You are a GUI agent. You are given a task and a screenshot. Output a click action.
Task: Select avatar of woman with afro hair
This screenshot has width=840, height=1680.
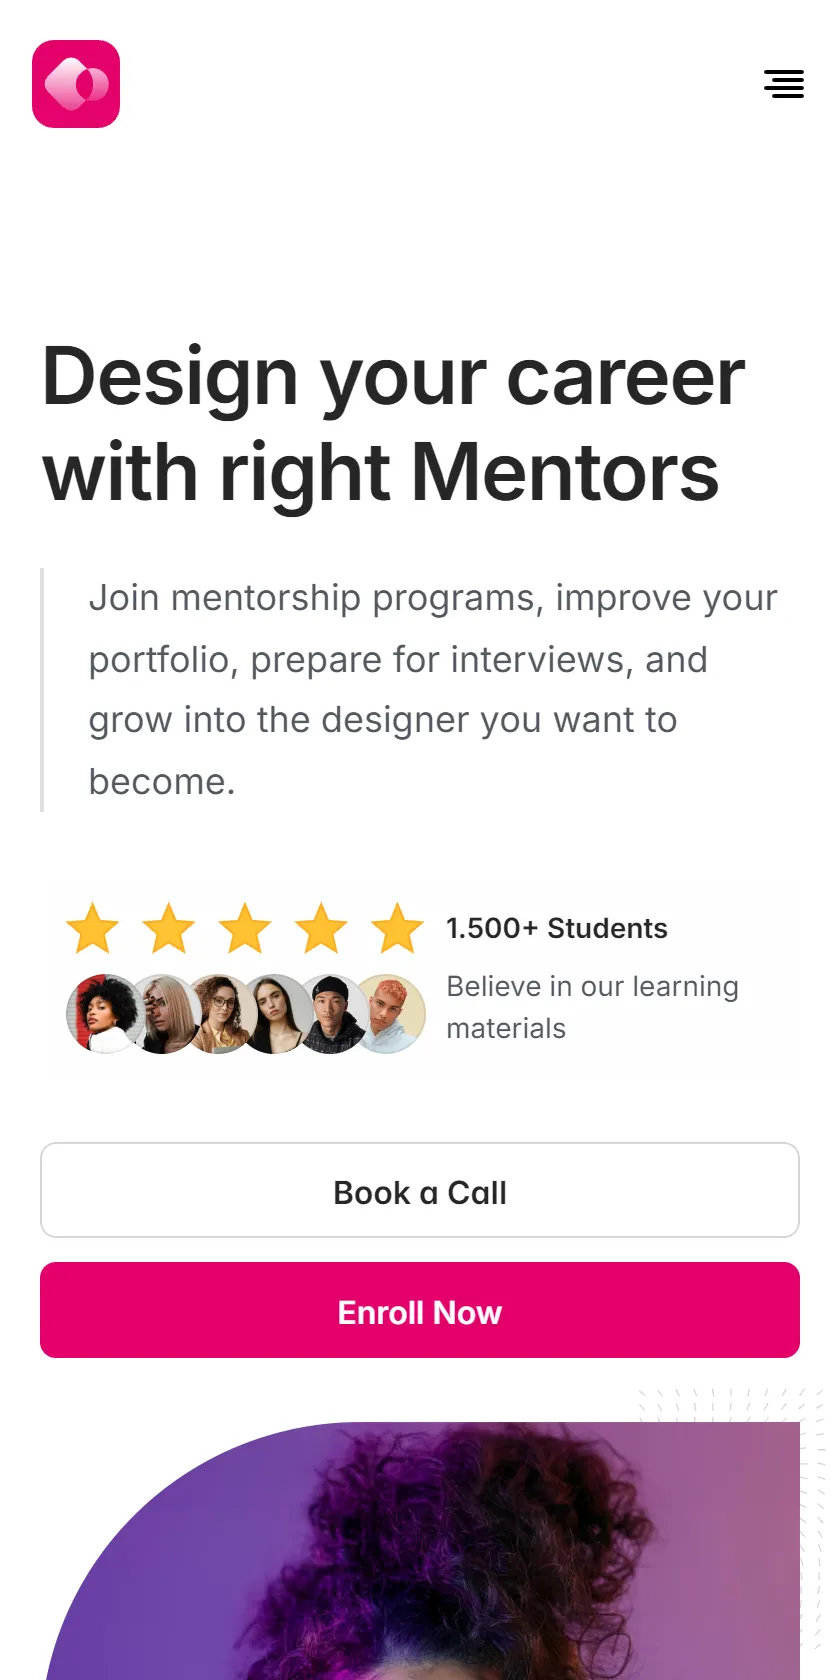[x=103, y=1014]
